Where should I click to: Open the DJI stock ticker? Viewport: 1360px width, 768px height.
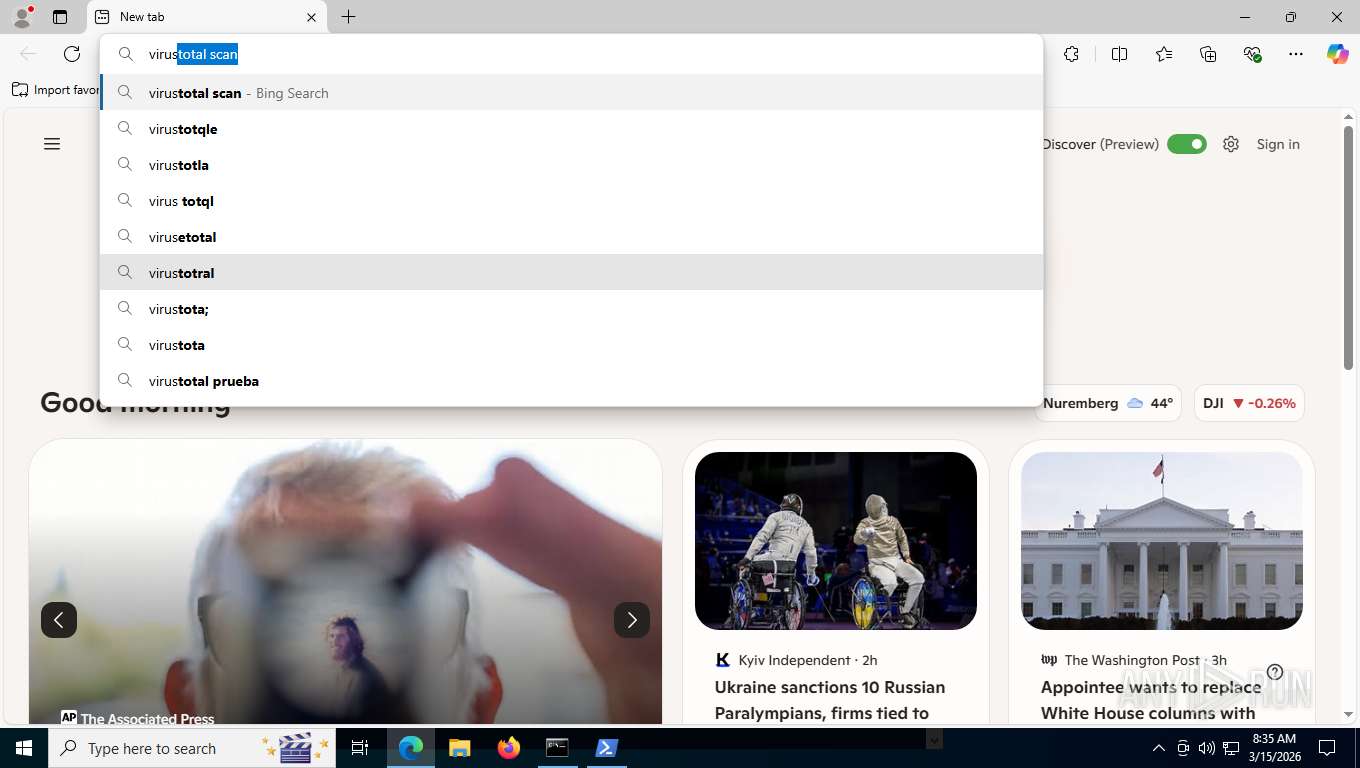click(x=1249, y=403)
